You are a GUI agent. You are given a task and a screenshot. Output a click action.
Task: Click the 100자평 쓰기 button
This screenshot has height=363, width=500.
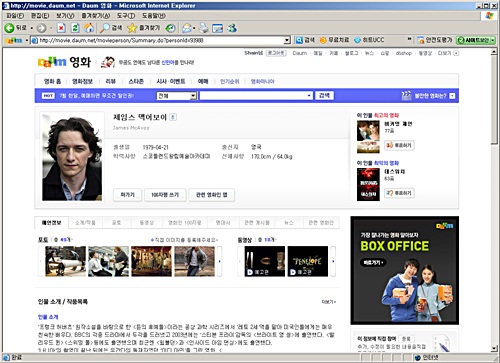[165, 195]
